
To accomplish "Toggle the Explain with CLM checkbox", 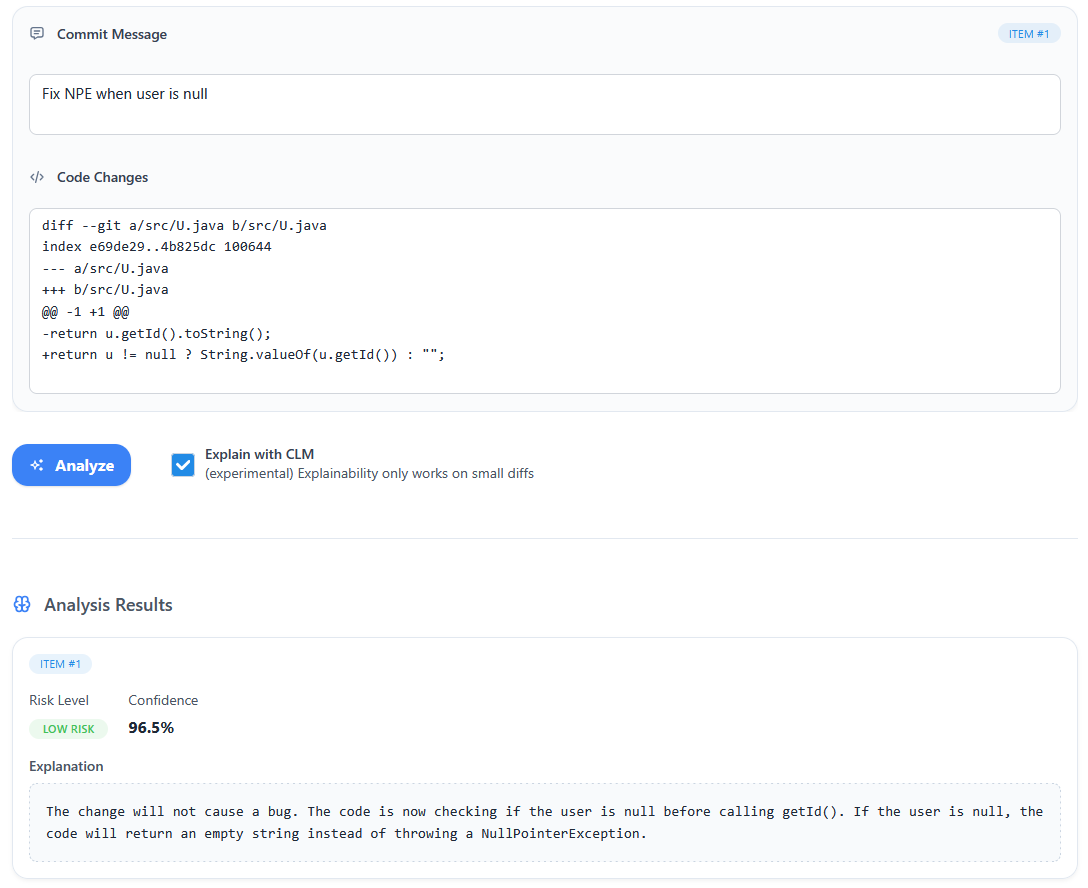I will (183, 465).
